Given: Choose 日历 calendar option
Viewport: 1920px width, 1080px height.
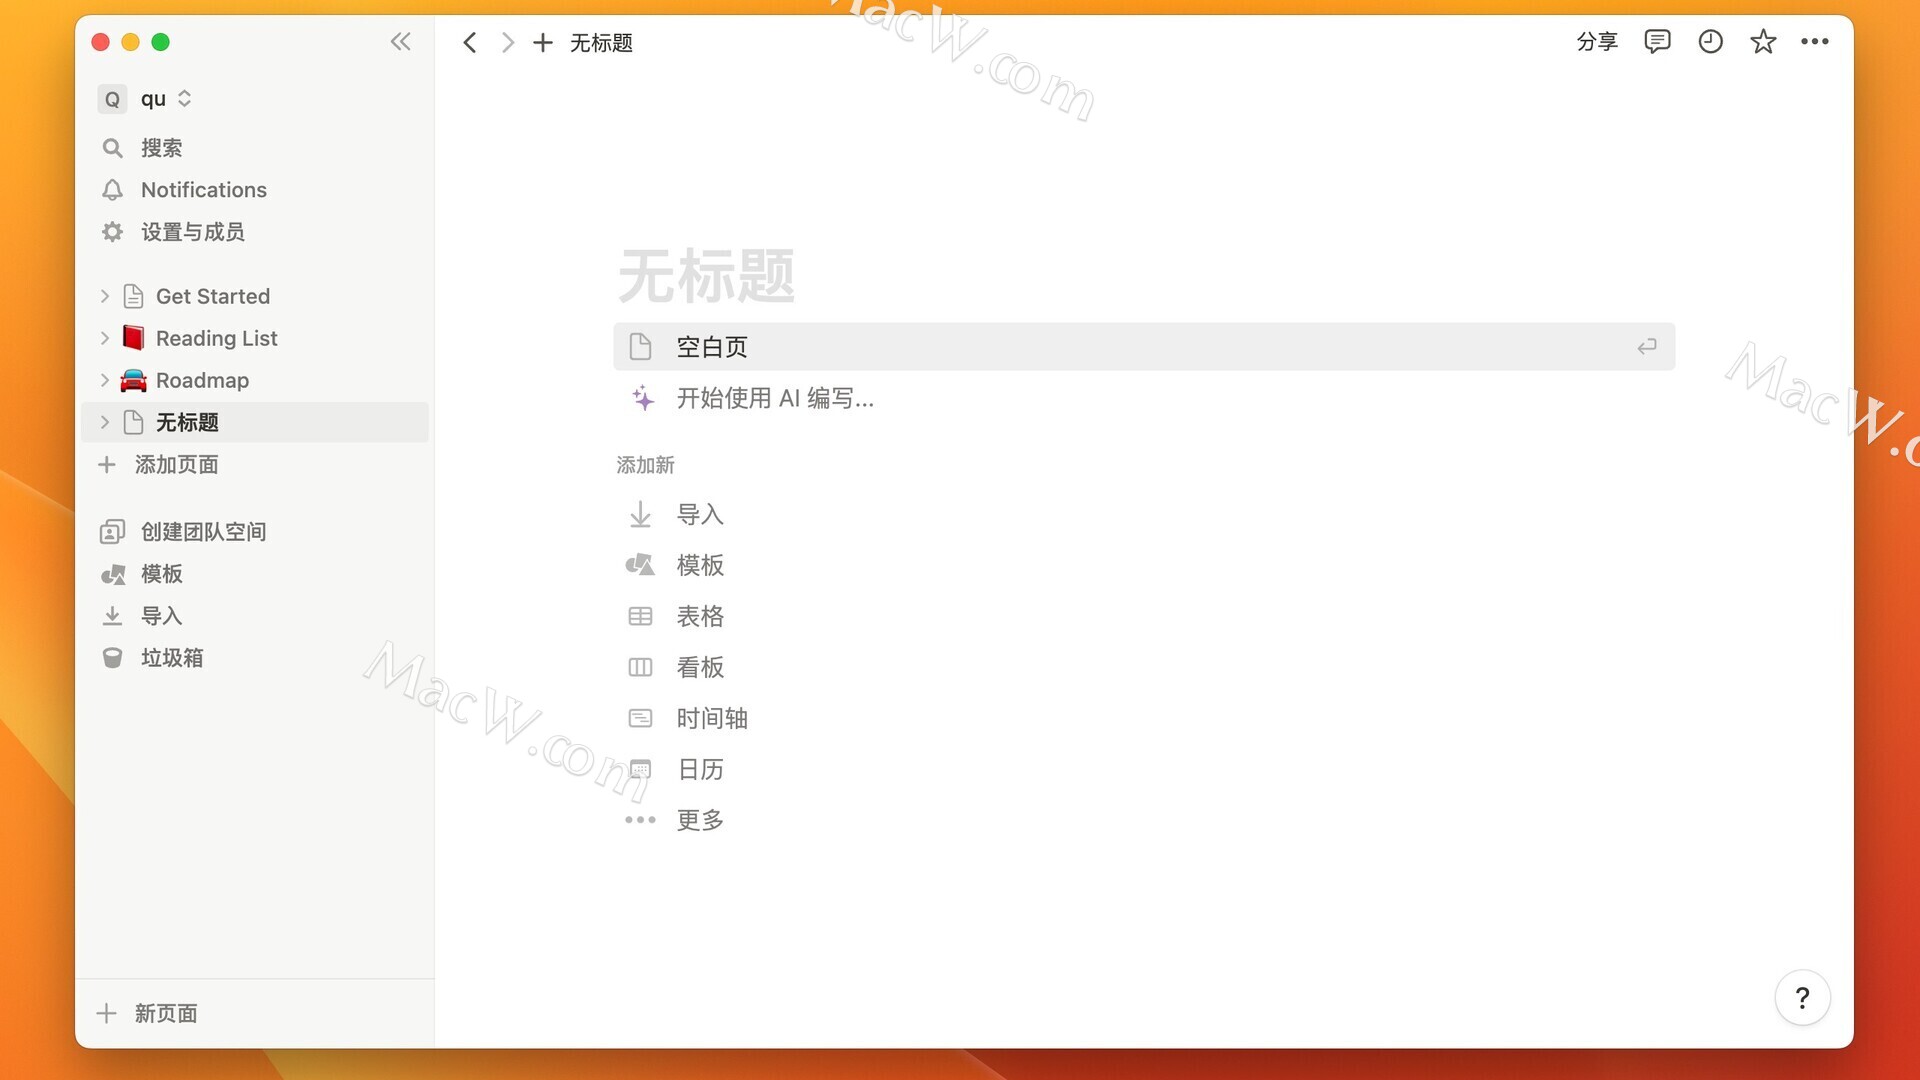Looking at the screenshot, I should pyautogui.click(x=700, y=769).
